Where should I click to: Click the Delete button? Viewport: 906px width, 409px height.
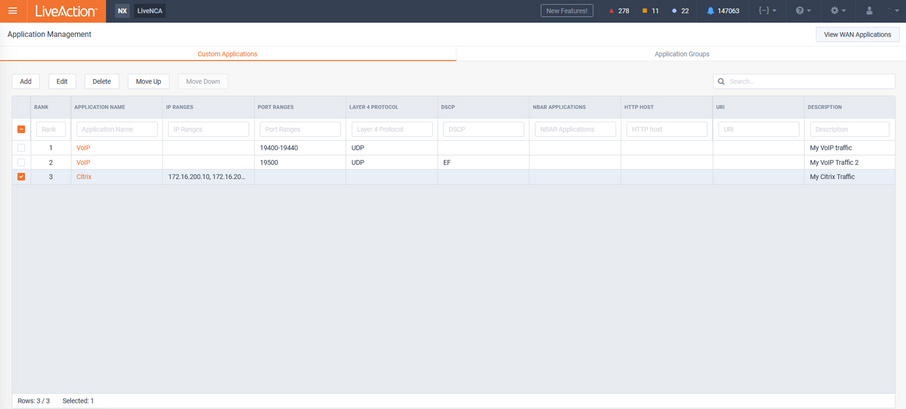pos(102,81)
